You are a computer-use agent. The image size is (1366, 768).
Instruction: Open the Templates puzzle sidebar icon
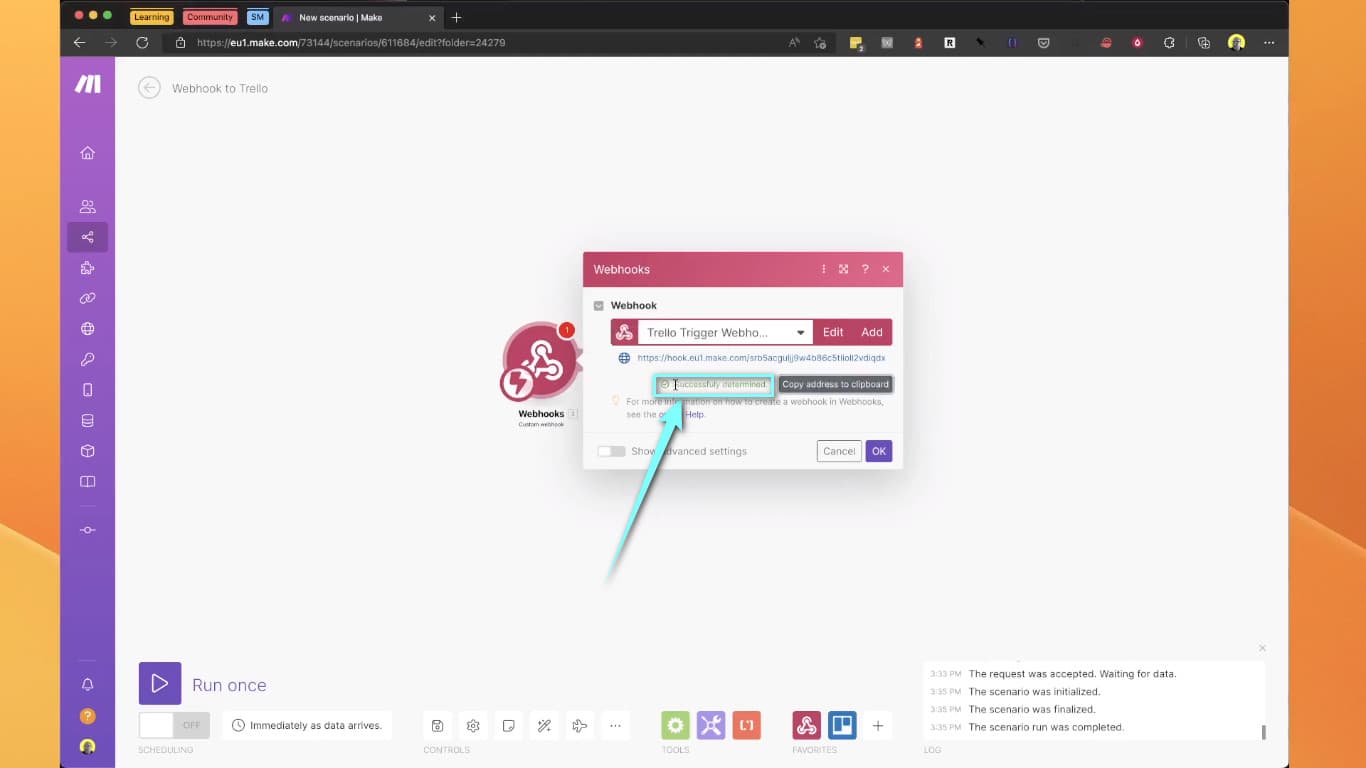point(88,268)
